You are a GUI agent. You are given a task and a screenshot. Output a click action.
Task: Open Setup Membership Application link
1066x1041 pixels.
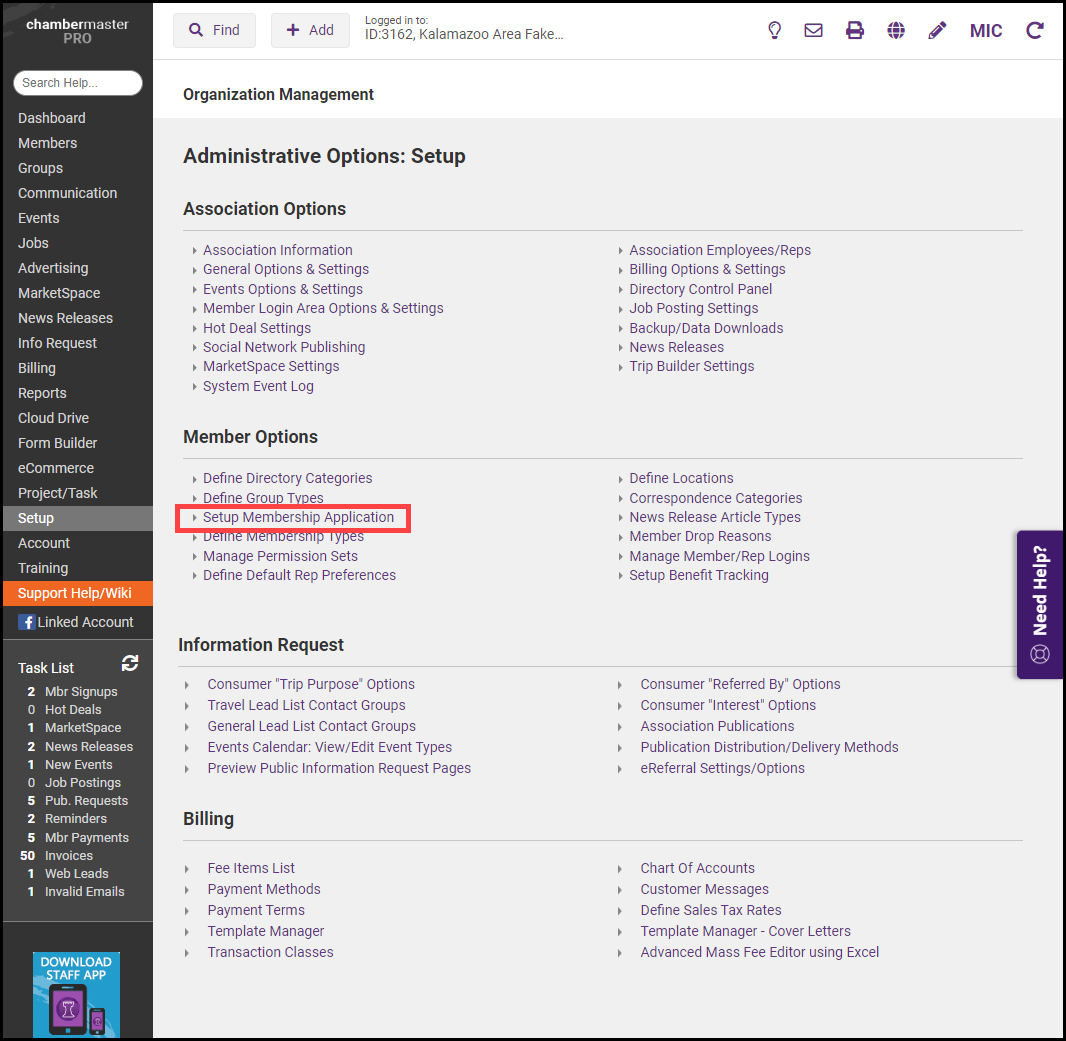point(298,517)
